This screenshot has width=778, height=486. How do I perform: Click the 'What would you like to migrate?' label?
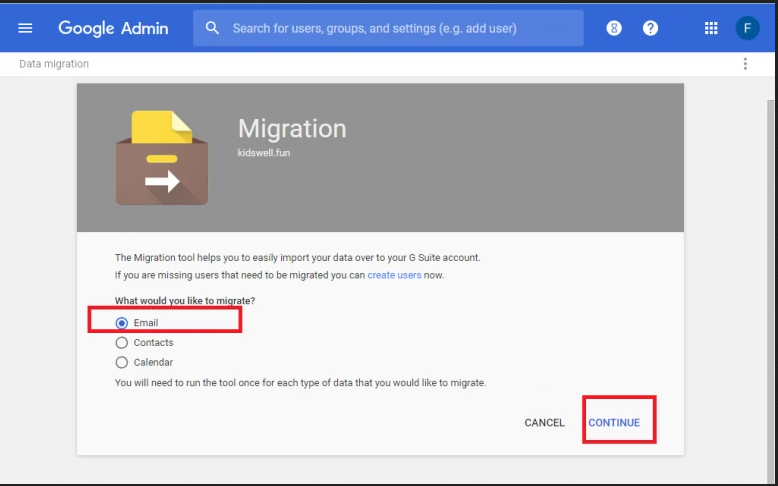pyautogui.click(x=185, y=301)
